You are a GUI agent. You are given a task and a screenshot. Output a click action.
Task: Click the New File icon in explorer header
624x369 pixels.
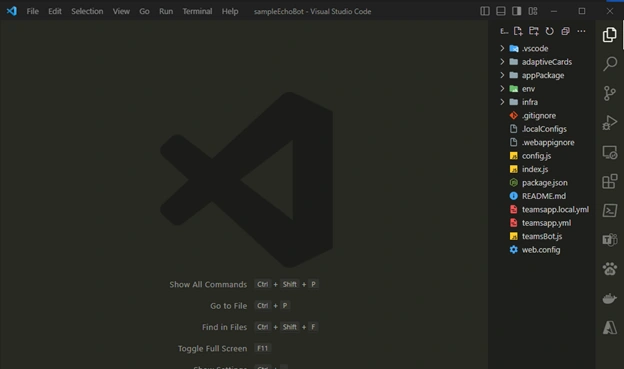click(x=518, y=31)
